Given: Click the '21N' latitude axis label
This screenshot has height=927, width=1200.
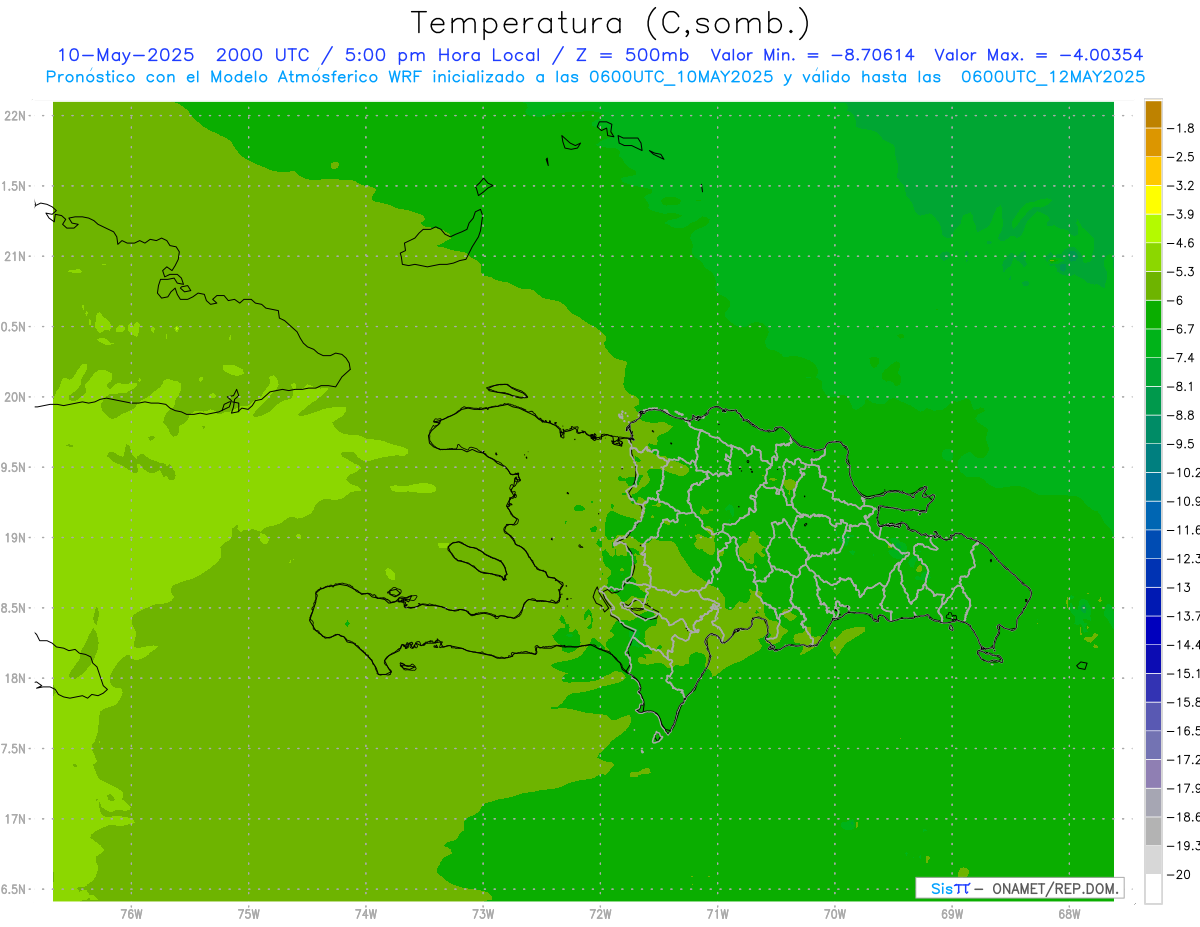Looking at the screenshot, I should 17,256.
